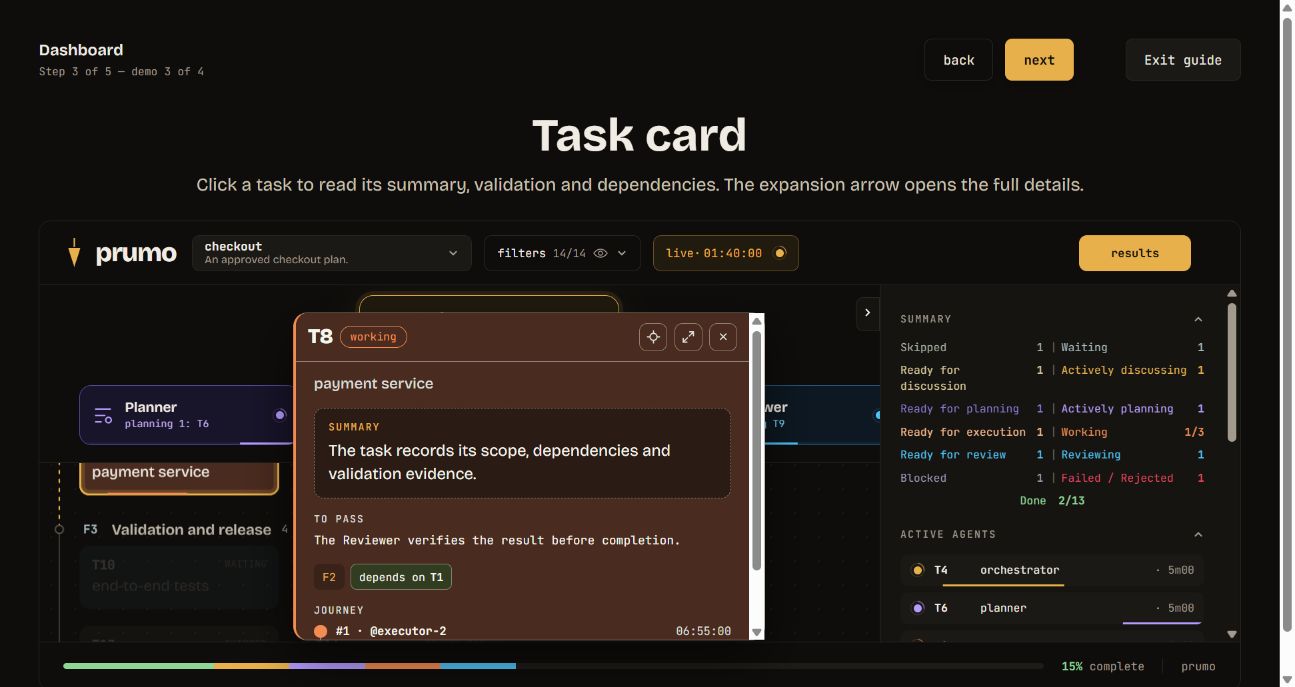Select the T4 orchestrator agent row
The height and width of the screenshot is (687, 1295).
(x=1052, y=571)
